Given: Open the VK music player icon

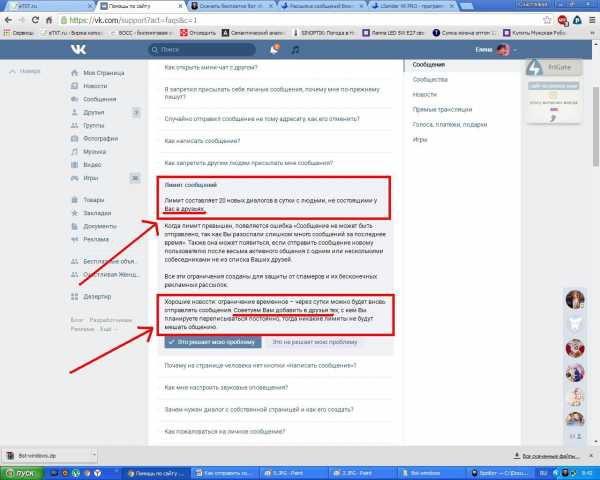Looking at the screenshot, I should point(295,50).
